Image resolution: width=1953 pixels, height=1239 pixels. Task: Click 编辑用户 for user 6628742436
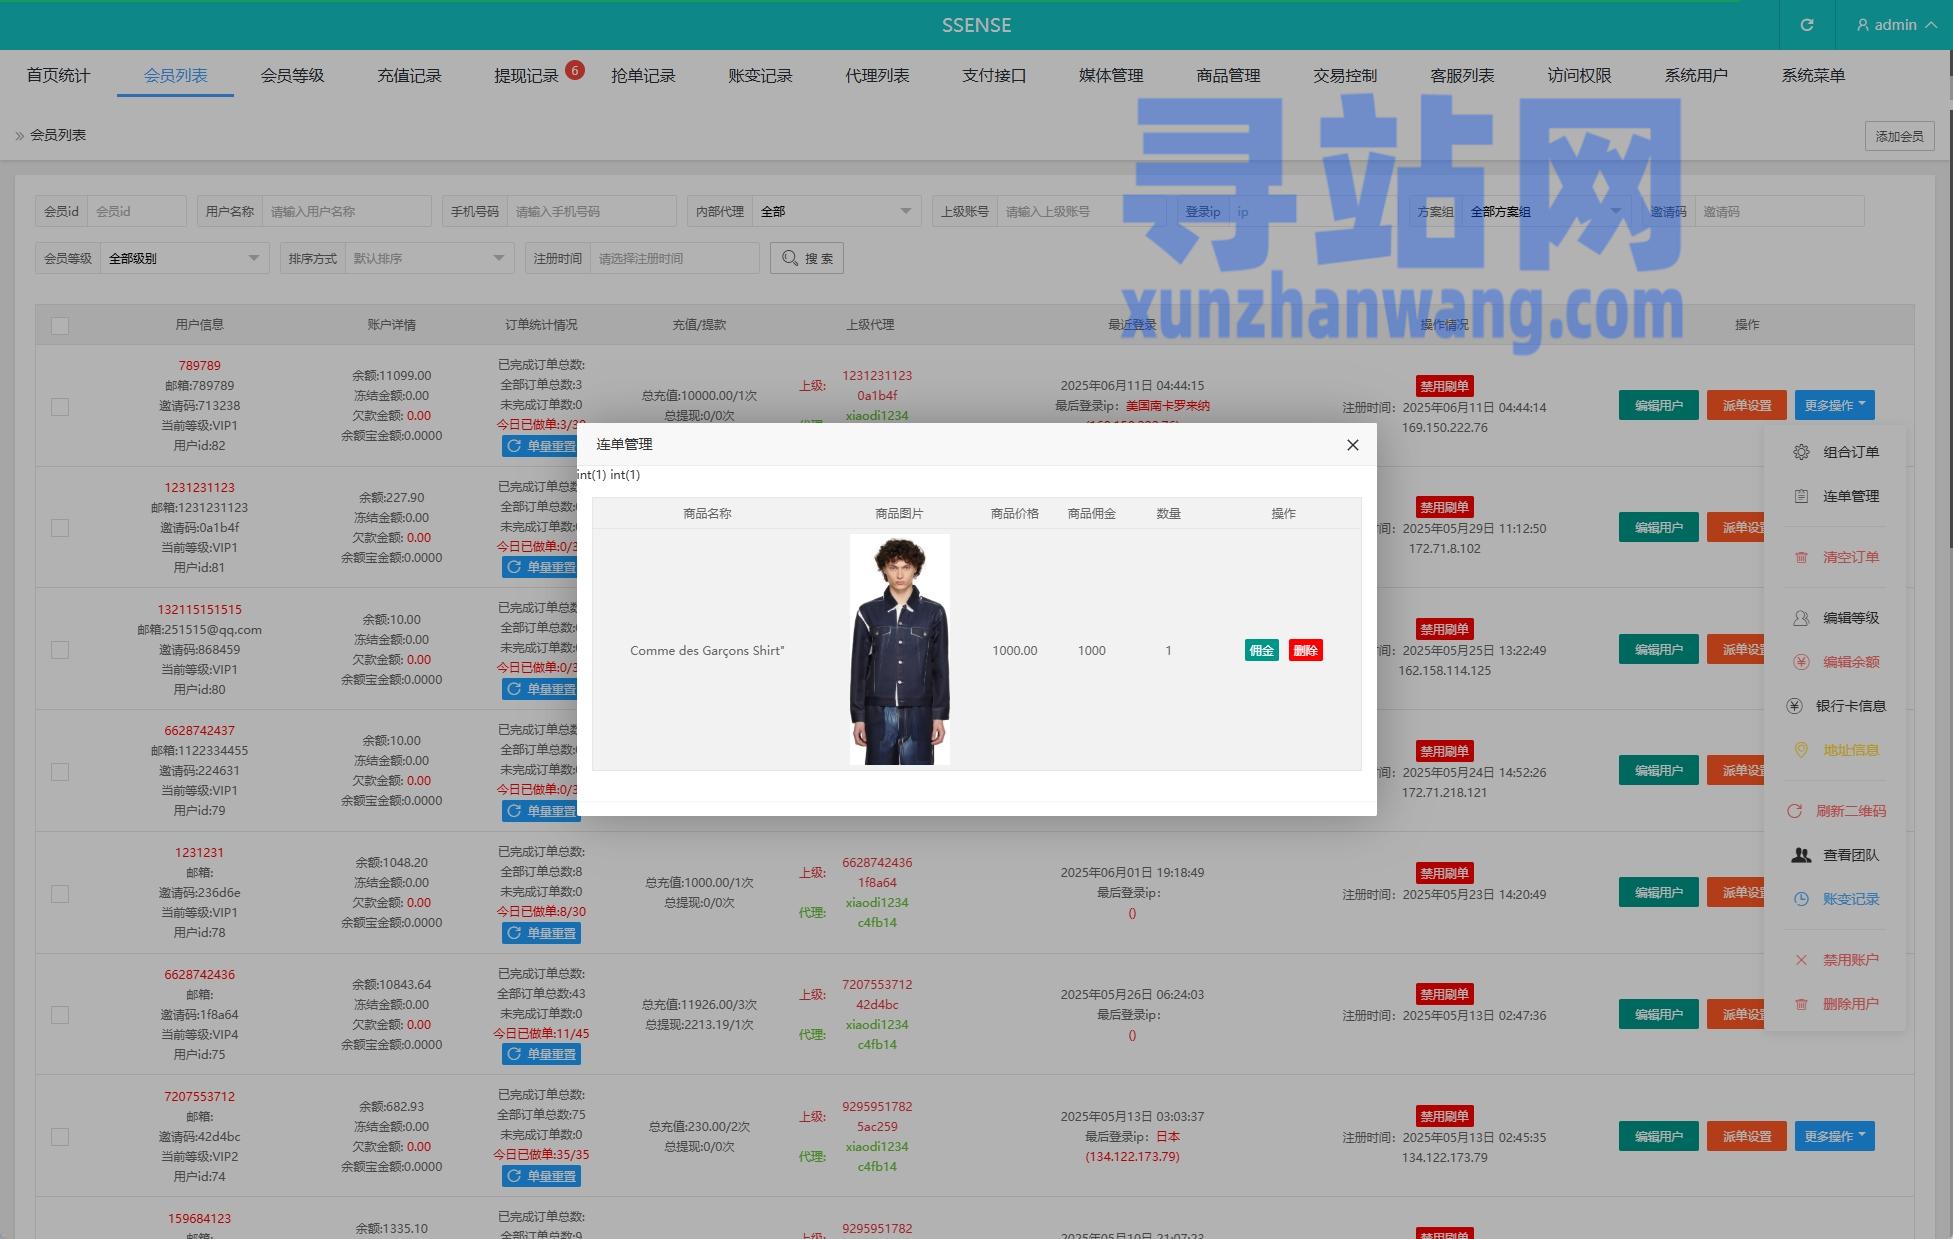tap(1659, 1014)
